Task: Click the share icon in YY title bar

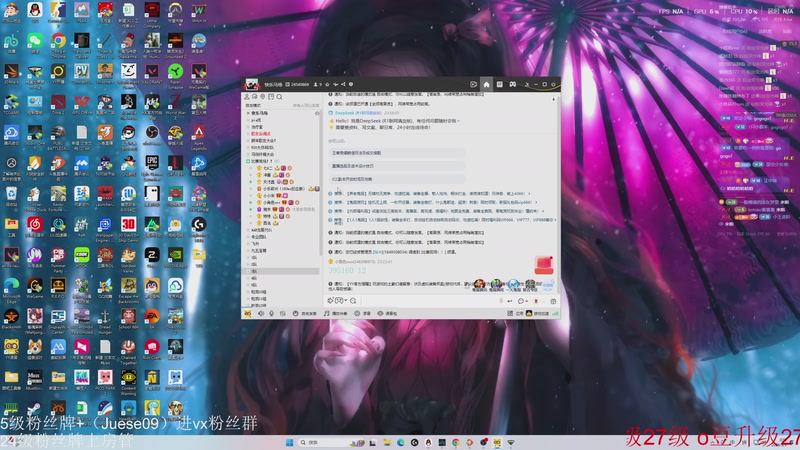Action: pos(343,84)
